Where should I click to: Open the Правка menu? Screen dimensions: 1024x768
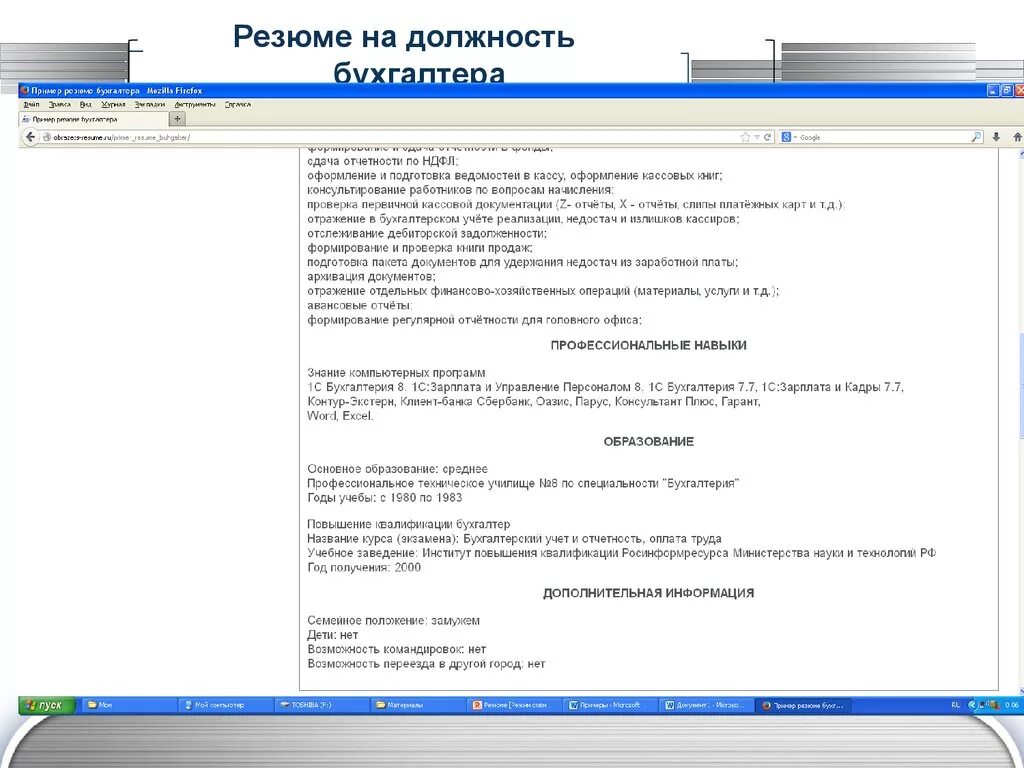pos(59,104)
